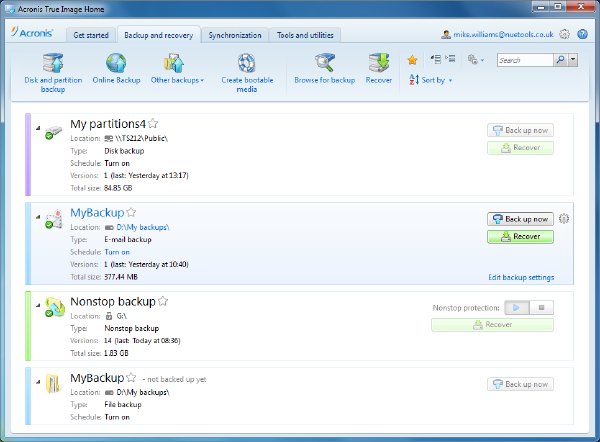Open operations gear for e-mail MyBackup
The image size is (600, 442).
tap(564, 219)
